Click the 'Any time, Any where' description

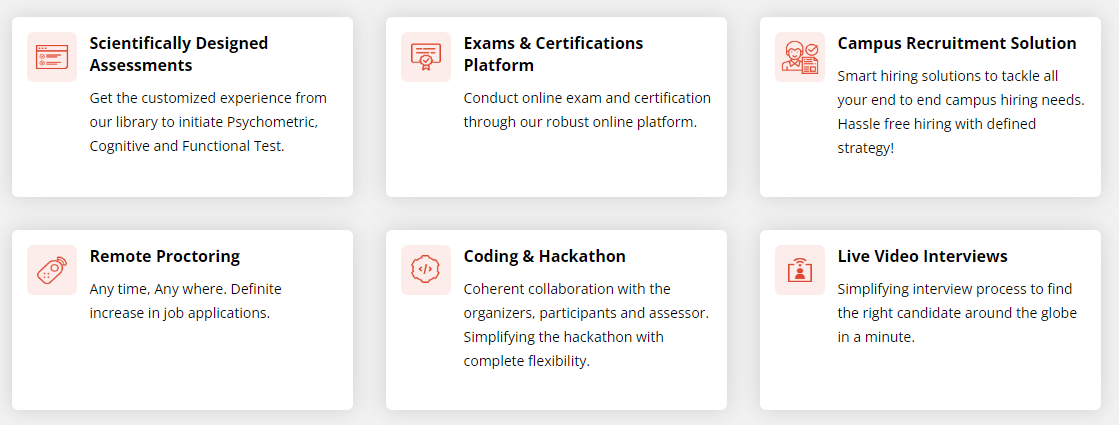[x=186, y=301]
